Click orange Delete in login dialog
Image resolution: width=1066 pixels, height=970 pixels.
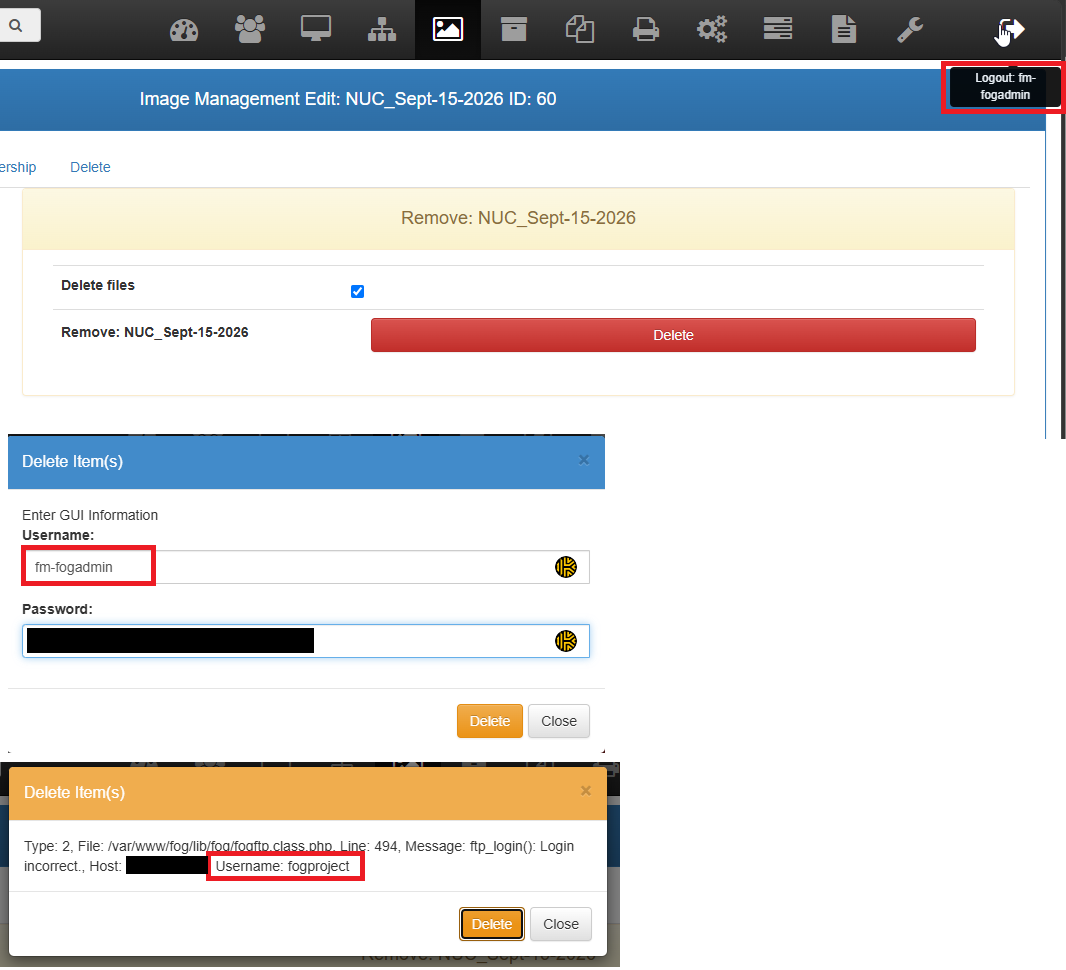(x=489, y=721)
